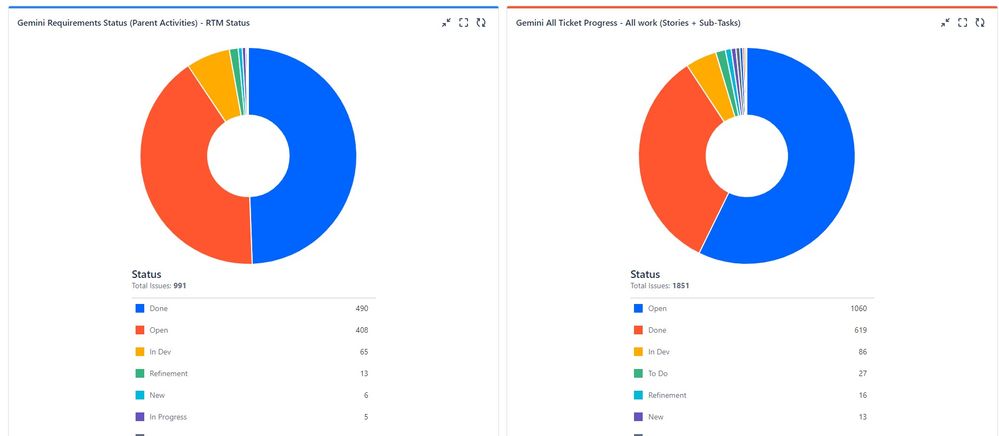The height and width of the screenshot is (436, 999).
Task: Click the 6 count for New
Action: [366, 395]
